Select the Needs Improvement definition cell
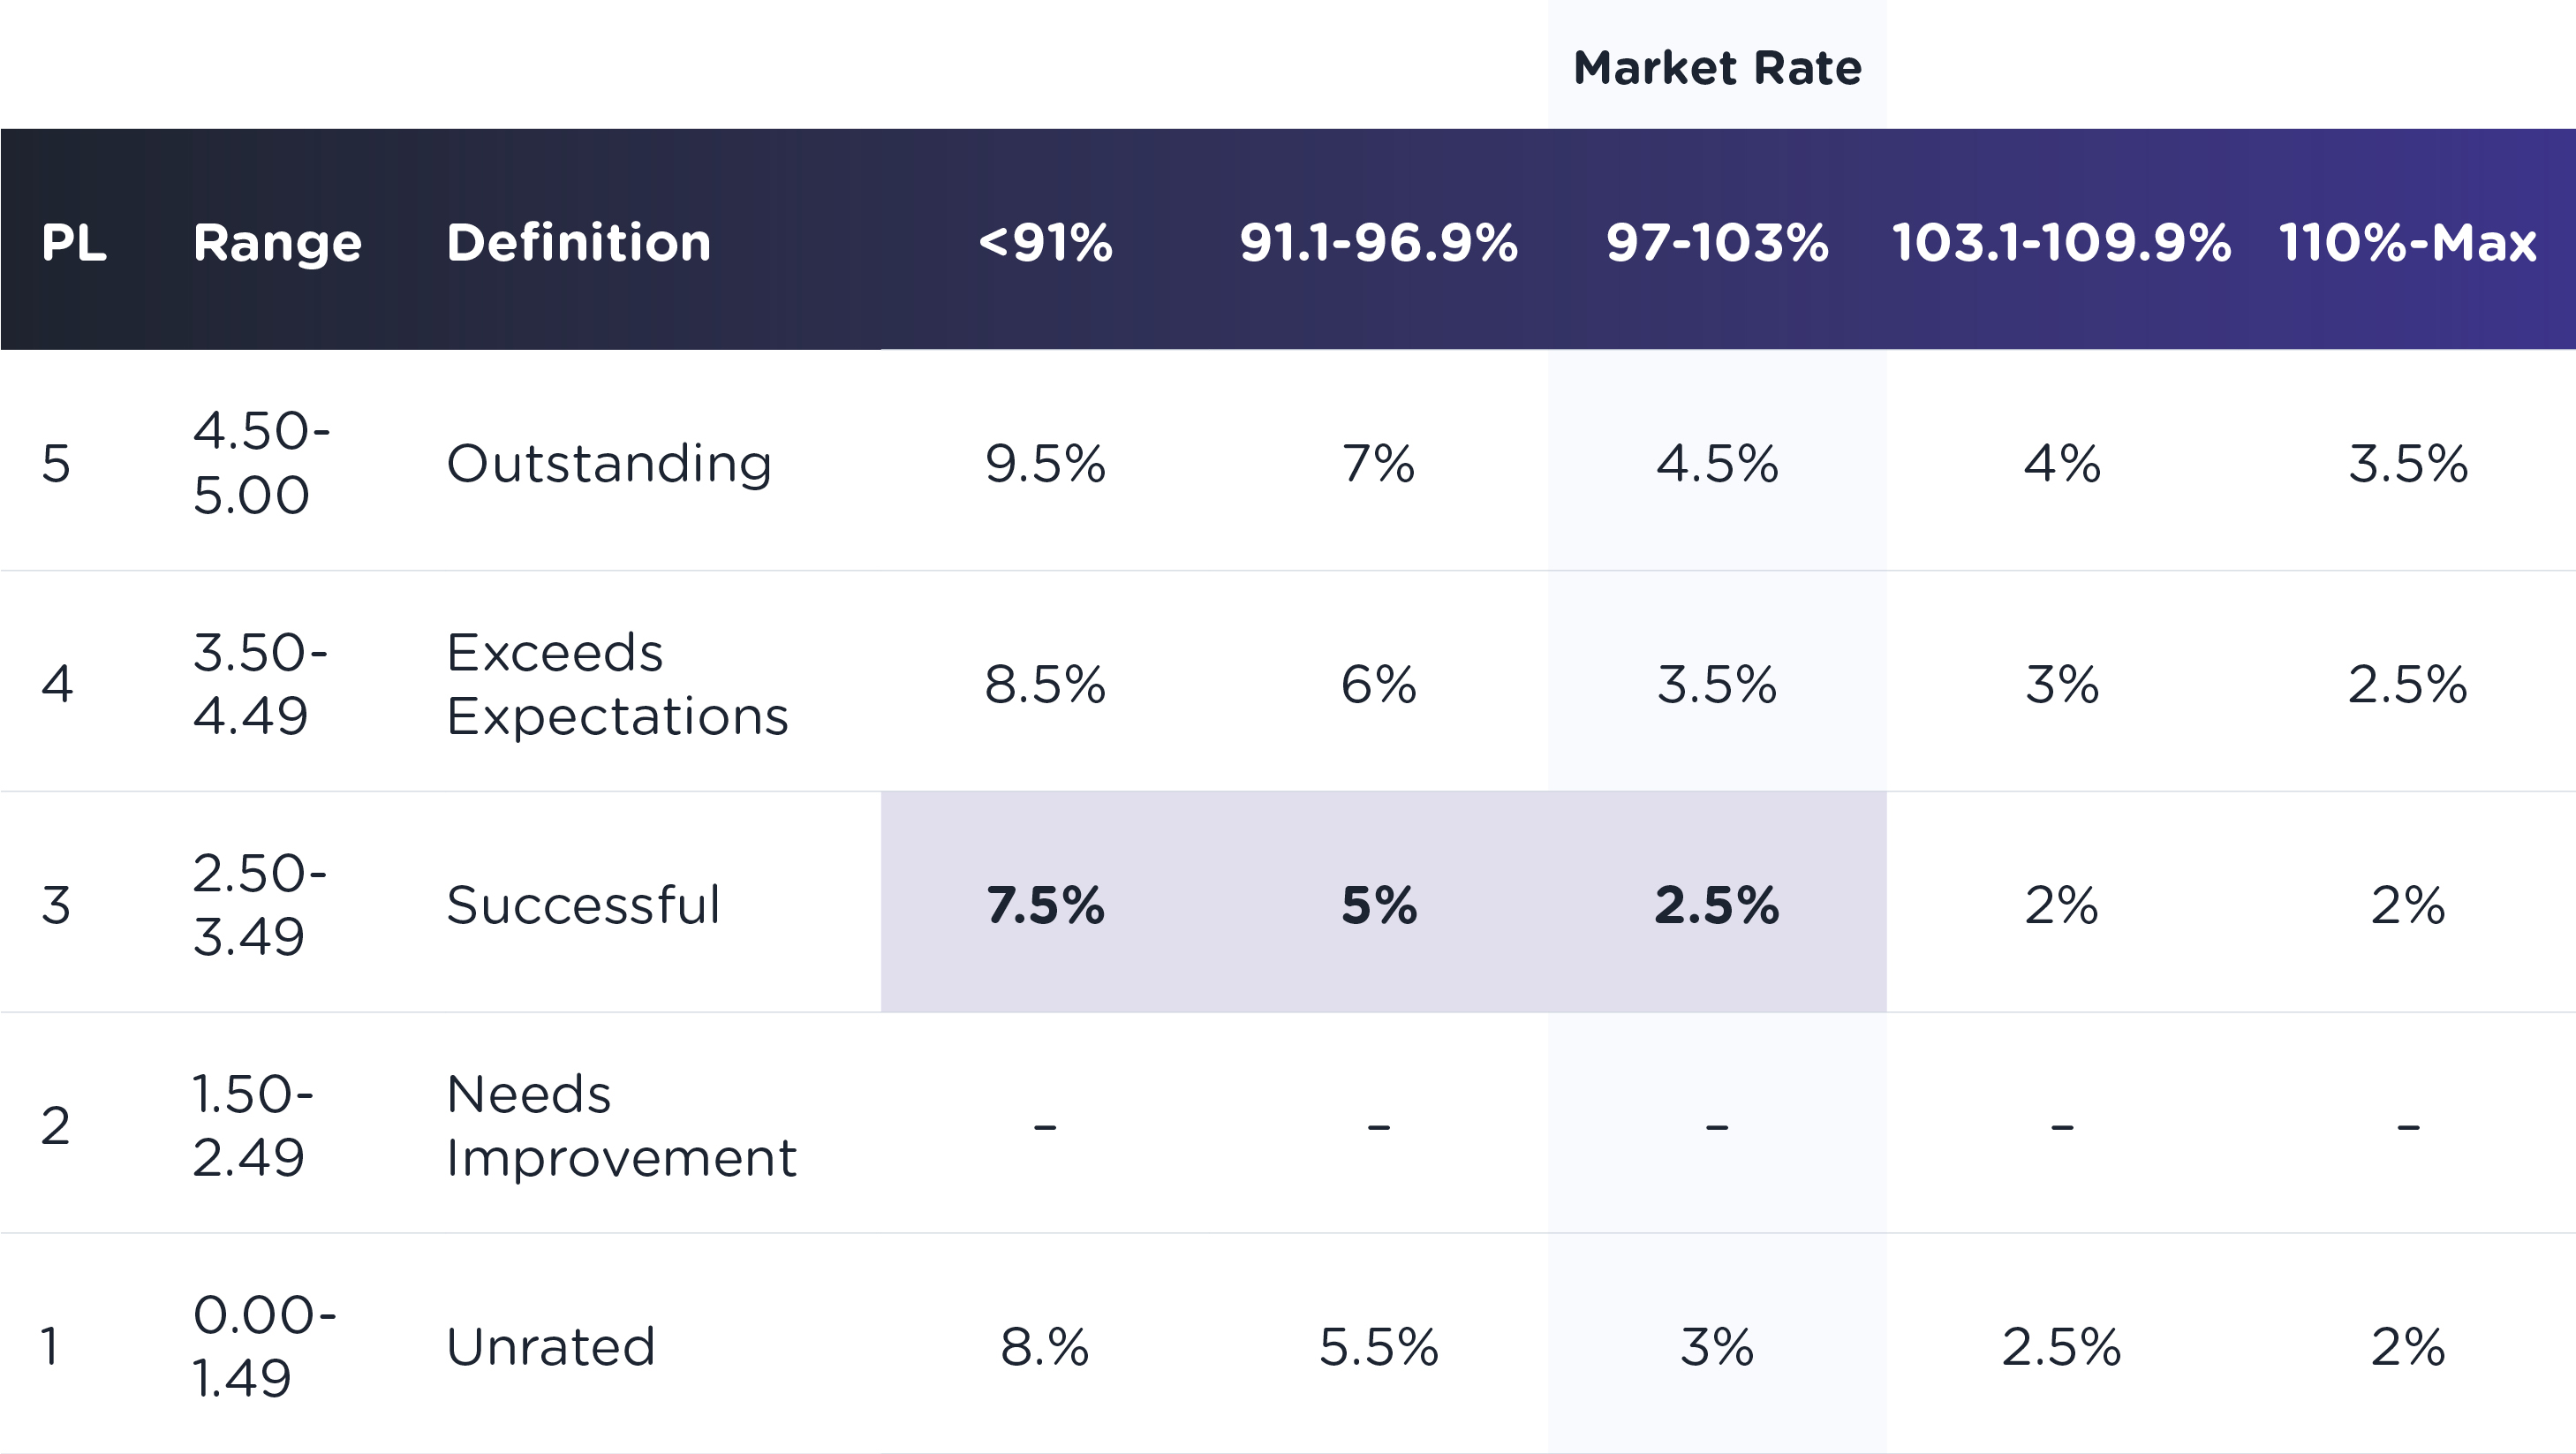 621,1126
